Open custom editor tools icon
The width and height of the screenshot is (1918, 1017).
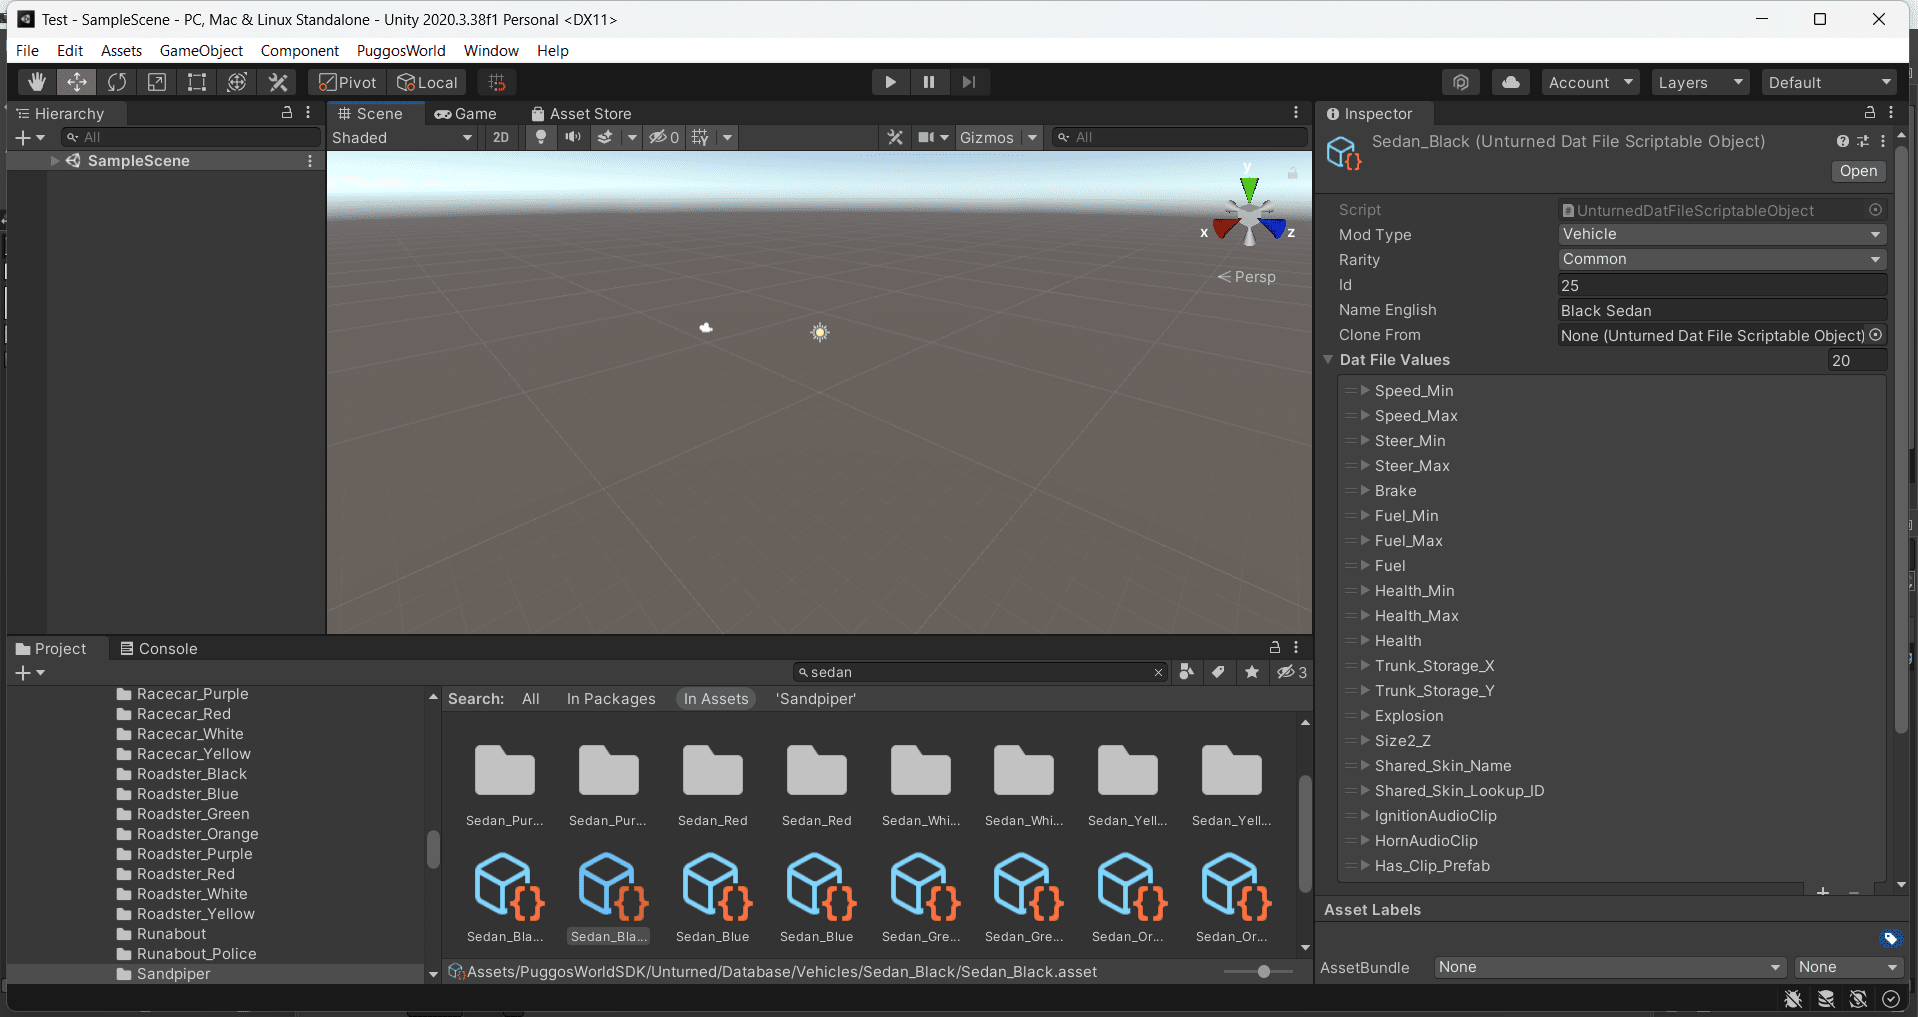click(x=278, y=82)
